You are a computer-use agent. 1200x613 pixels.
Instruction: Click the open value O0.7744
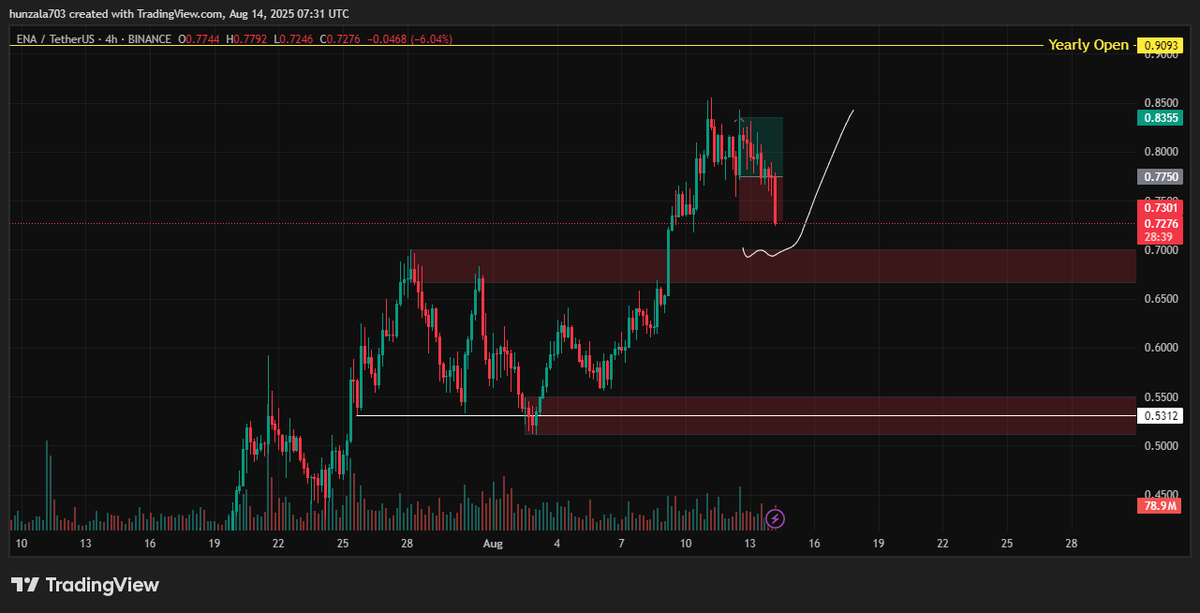(x=200, y=39)
